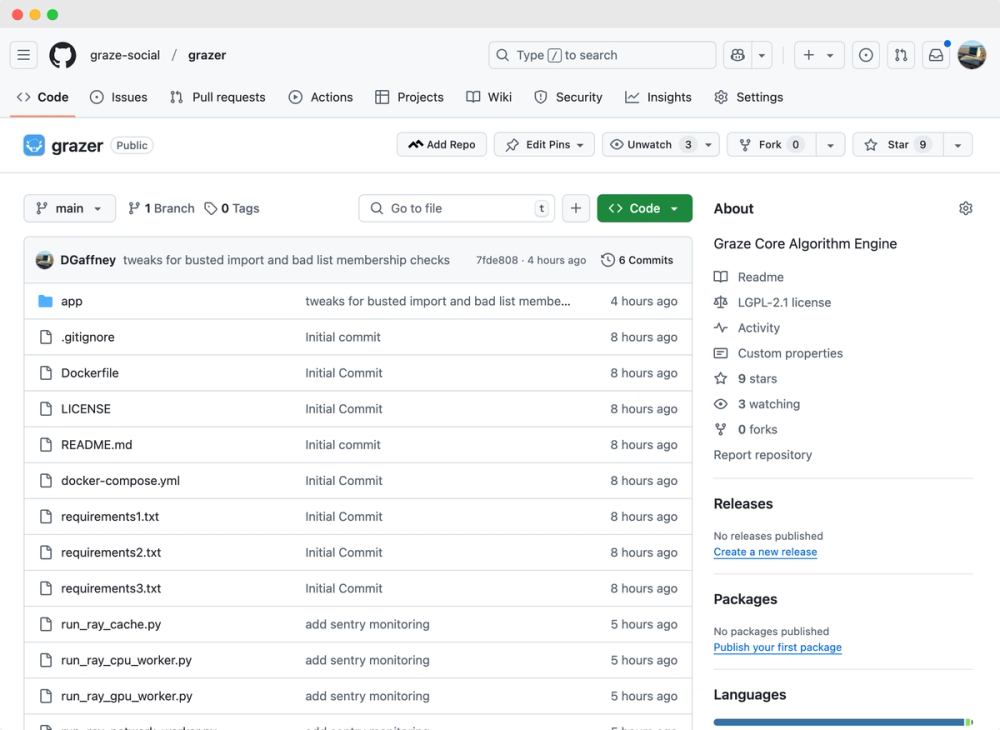This screenshot has width=1000, height=730.
Task: Open the README.md file
Action: coord(97,444)
